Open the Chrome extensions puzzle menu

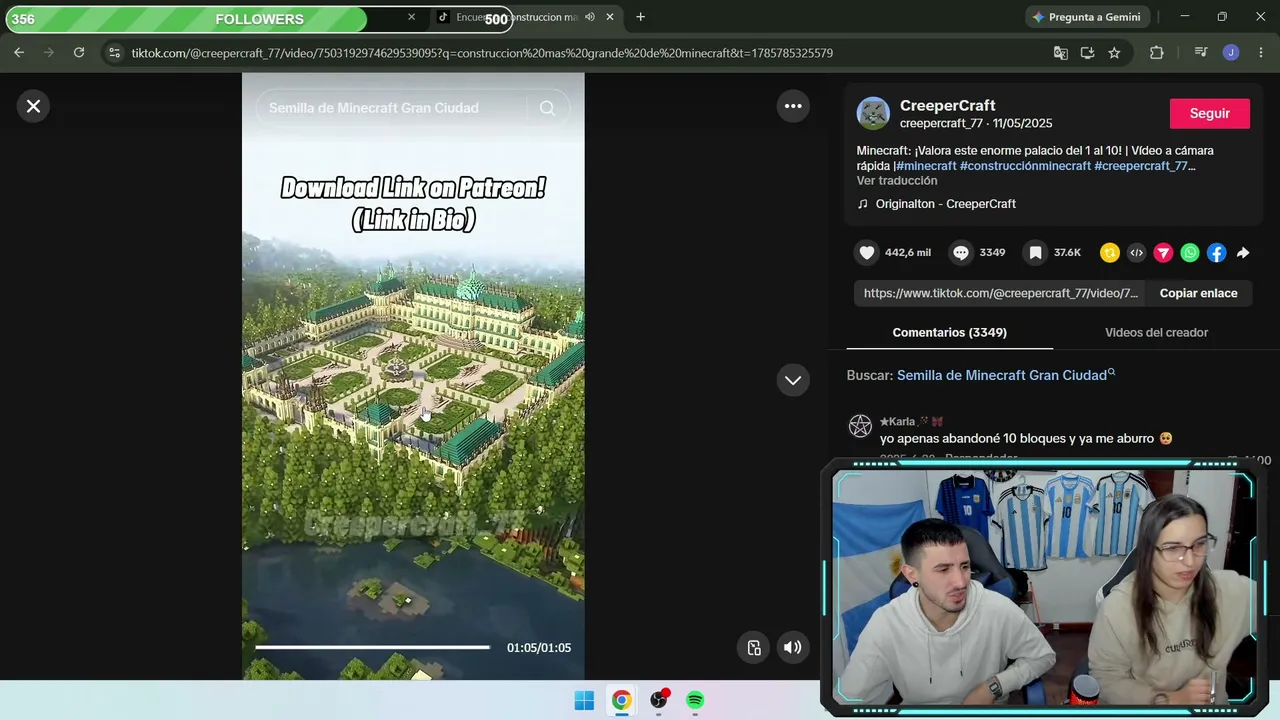[1157, 53]
